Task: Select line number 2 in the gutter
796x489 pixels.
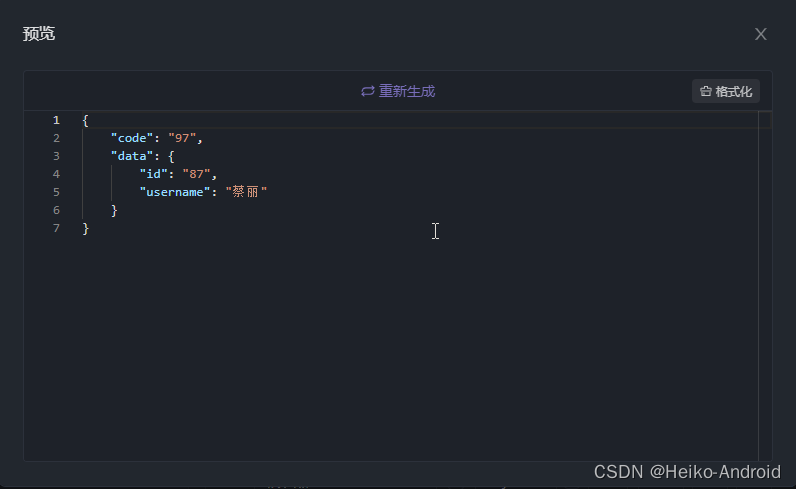Action: point(56,138)
